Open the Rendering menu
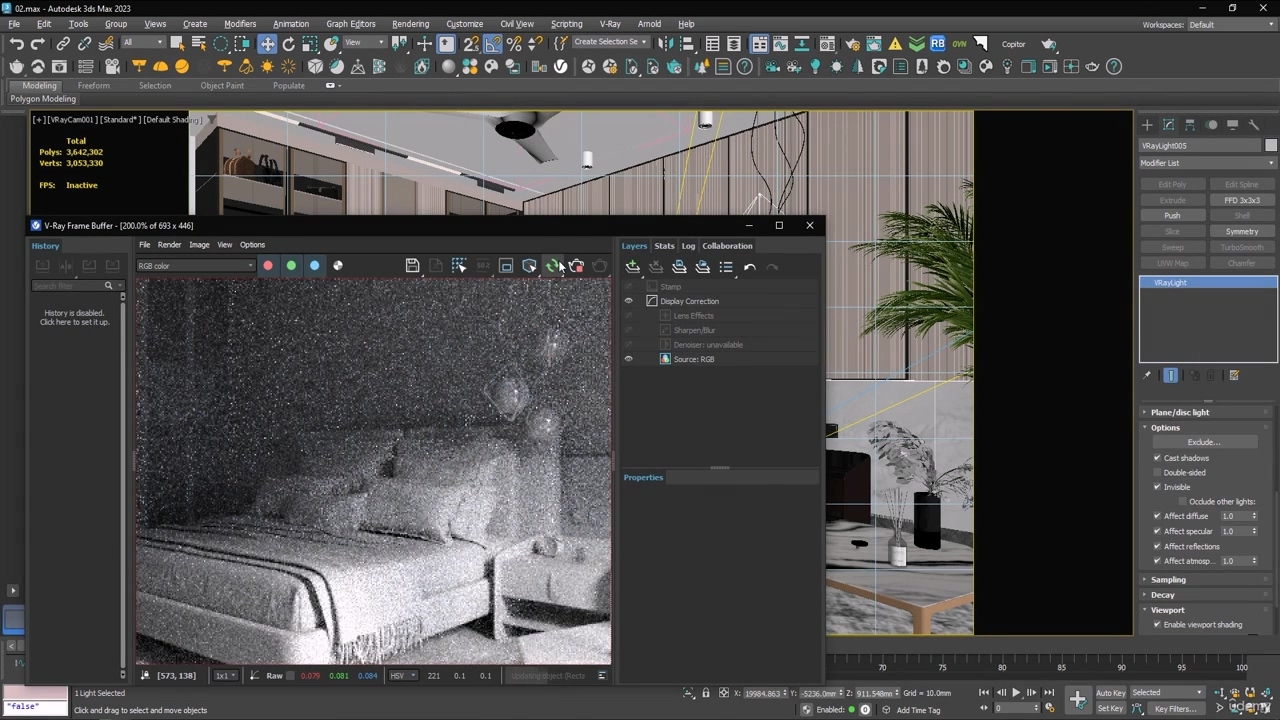The height and width of the screenshot is (720, 1280). (x=410, y=24)
